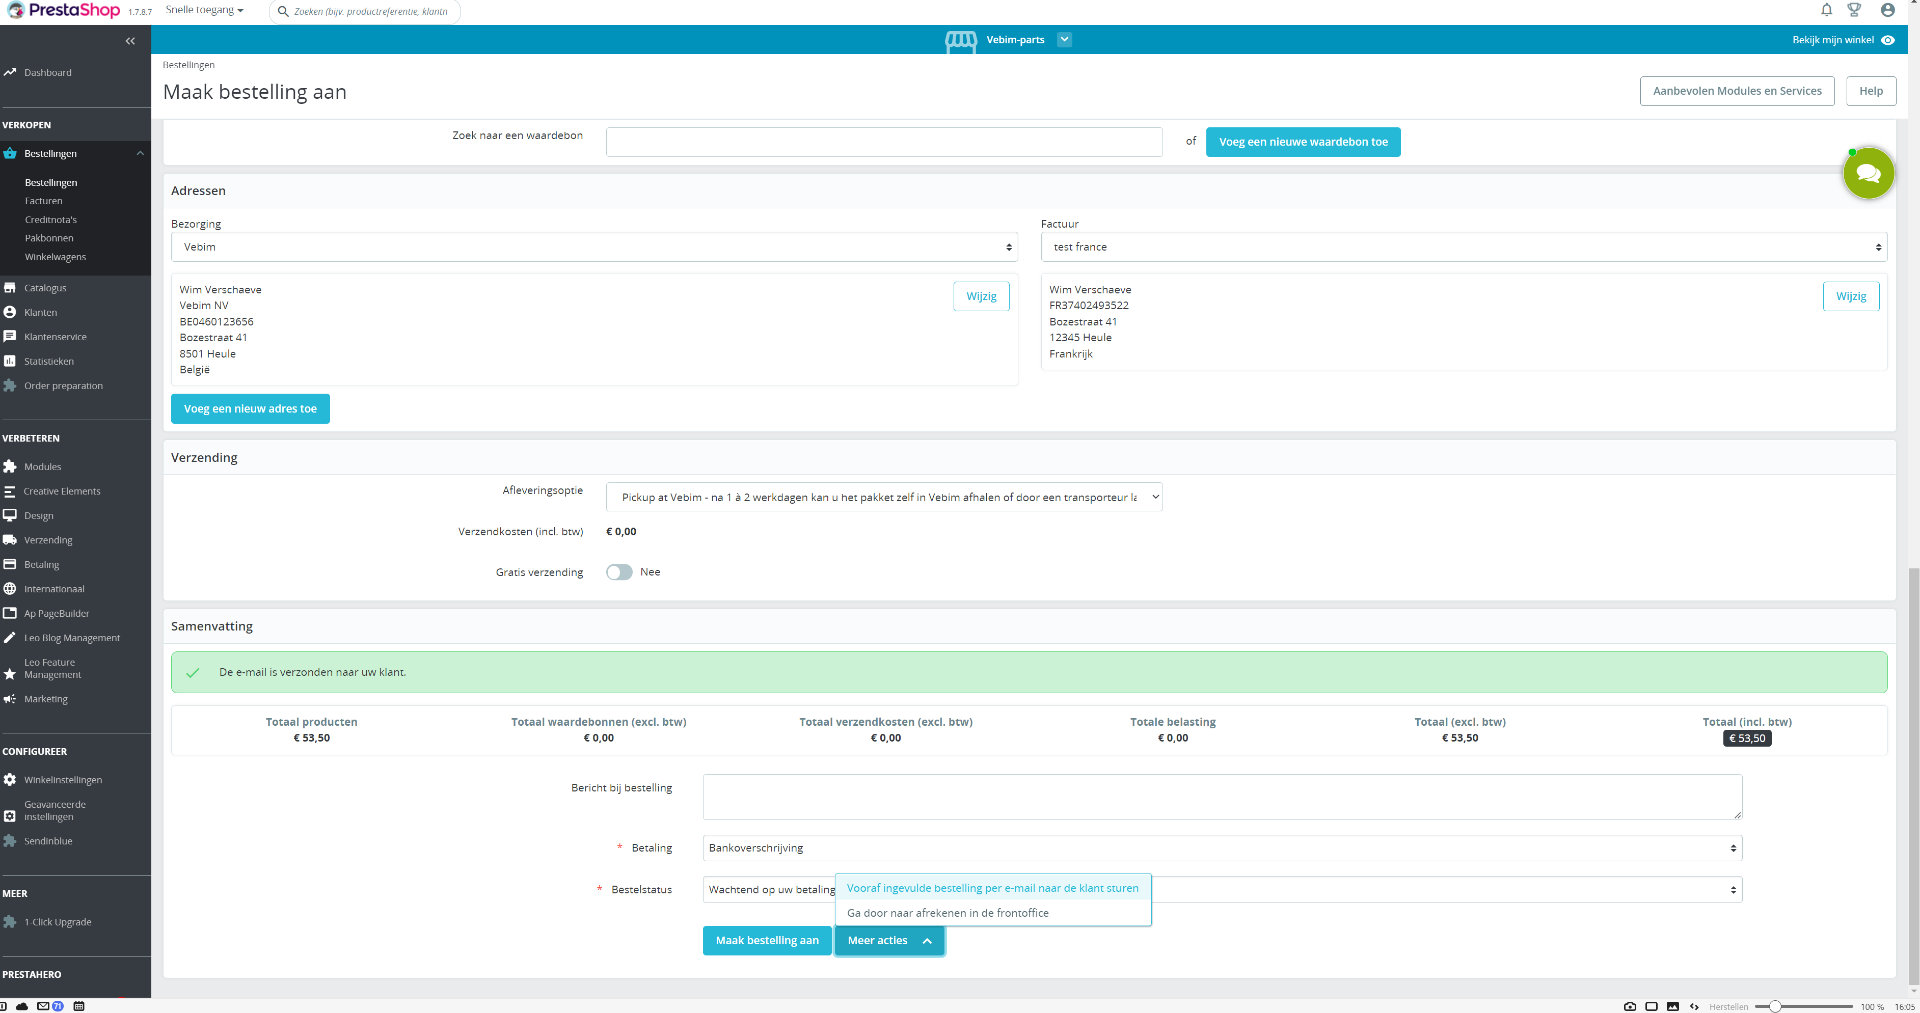Open Facturen in the sidebar
The width and height of the screenshot is (1920, 1013).
(x=43, y=201)
